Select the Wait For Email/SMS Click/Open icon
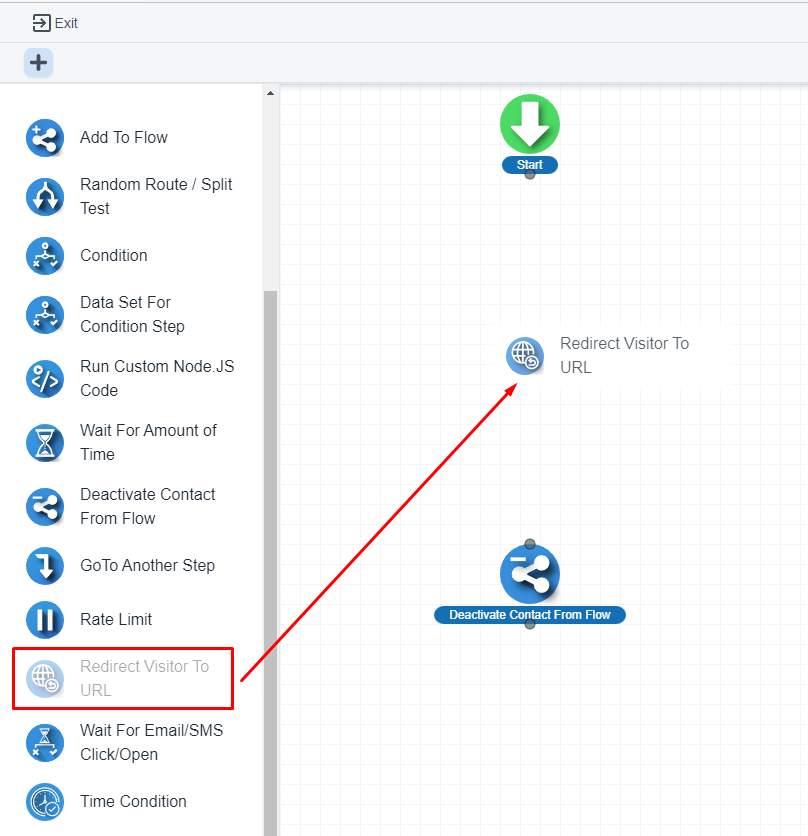The width and height of the screenshot is (808, 836). 45,743
